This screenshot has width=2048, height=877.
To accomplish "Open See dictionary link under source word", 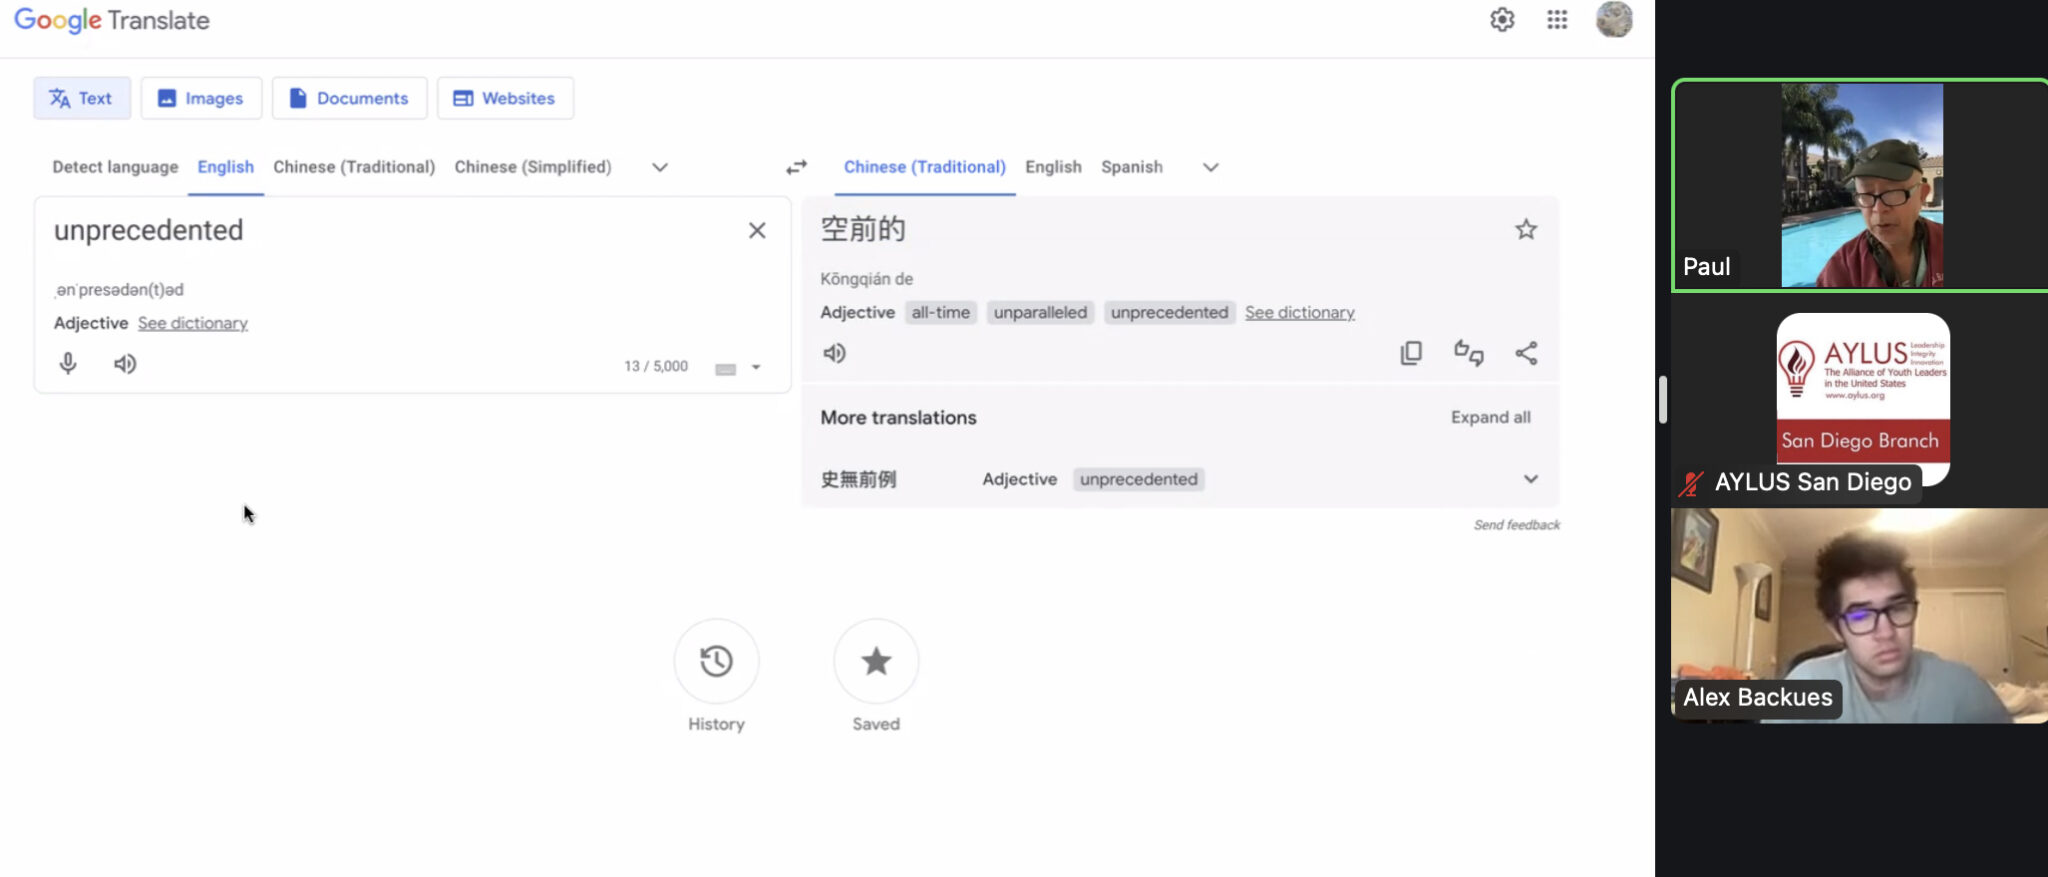I will click(x=193, y=323).
